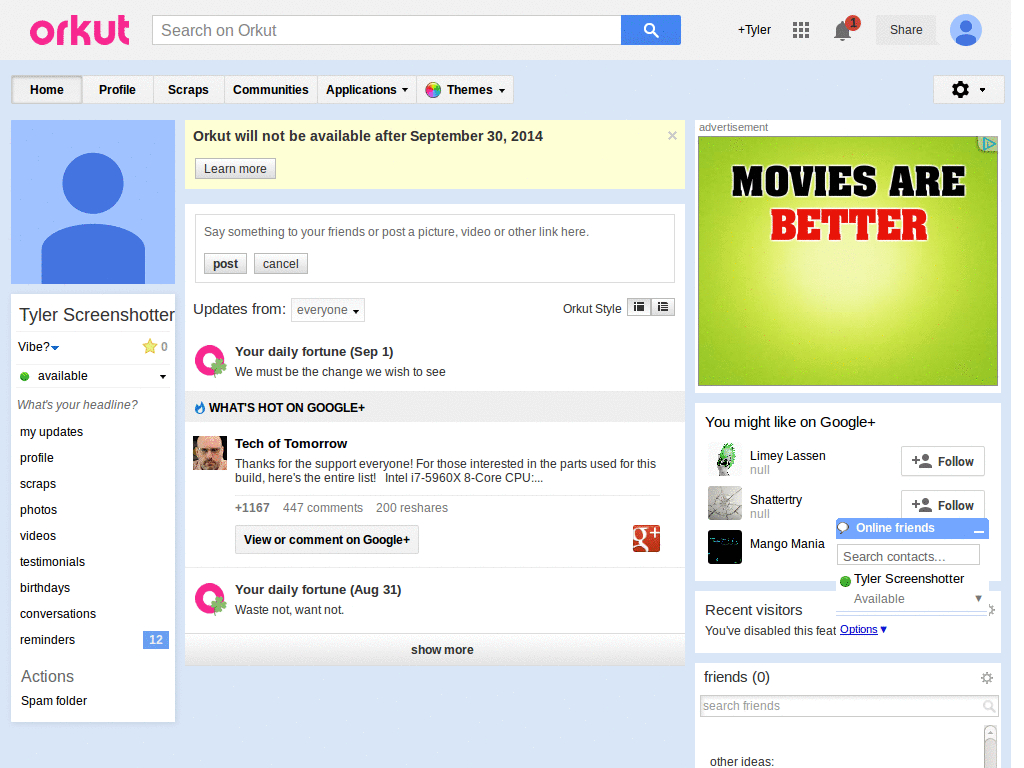Open Recent visitors Options dropdown

pos(863,630)
